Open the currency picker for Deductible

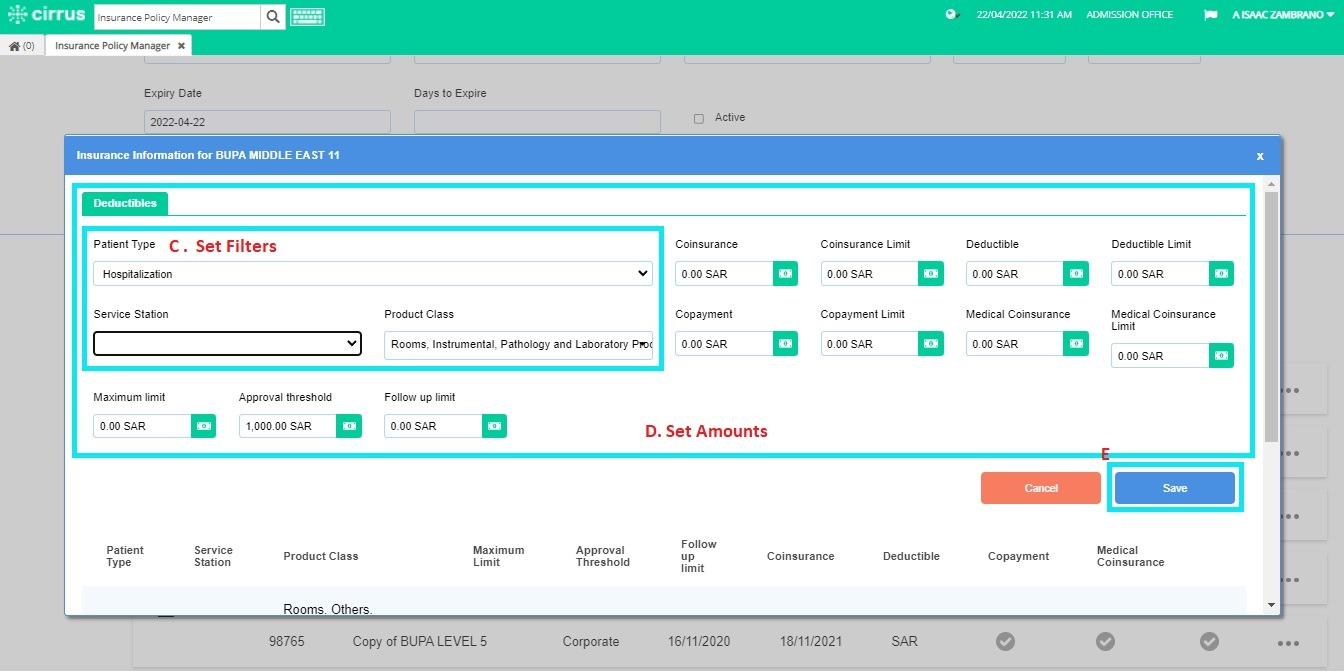1076,273
